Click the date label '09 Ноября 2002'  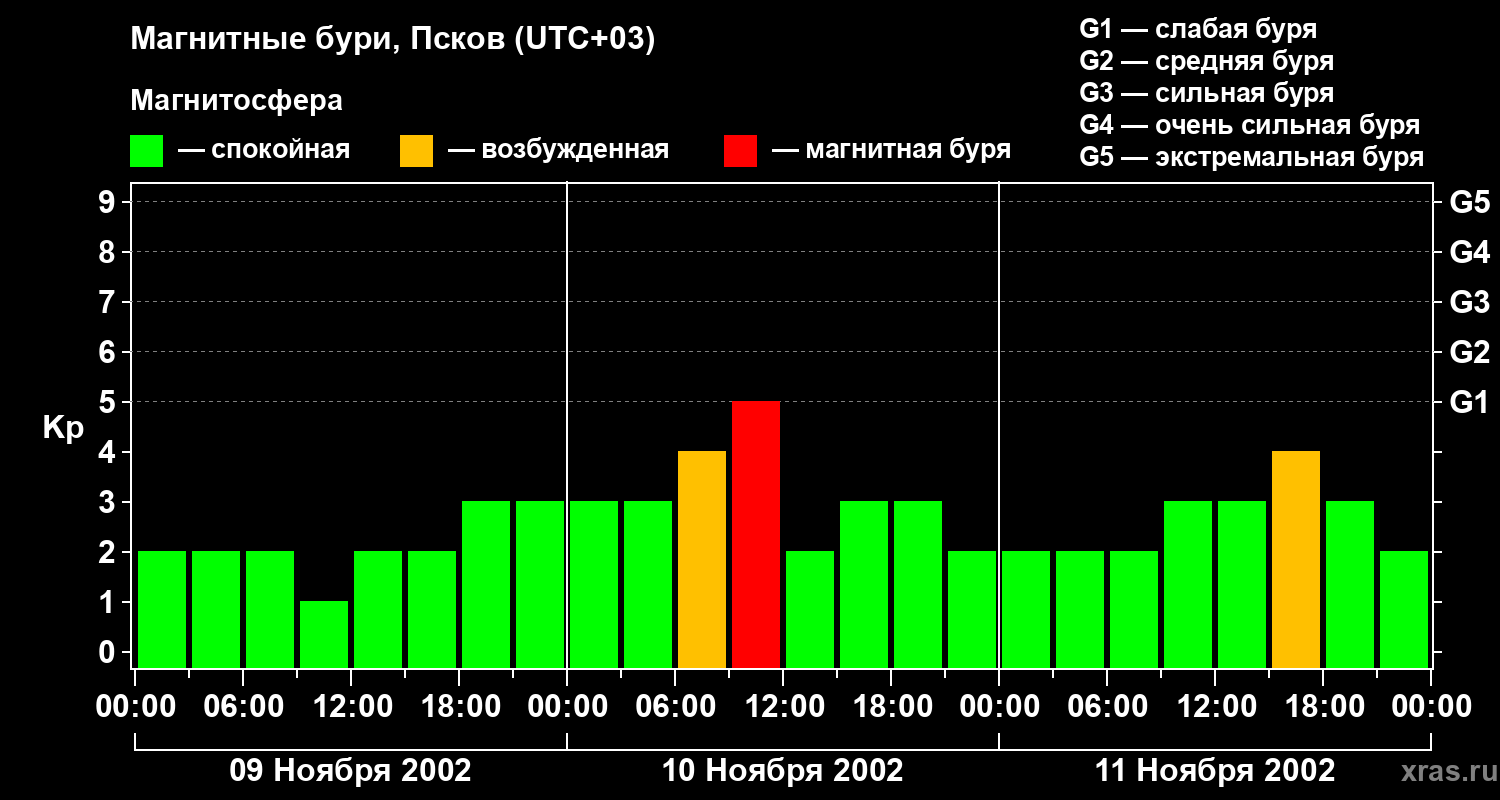(x=350, y=770)
